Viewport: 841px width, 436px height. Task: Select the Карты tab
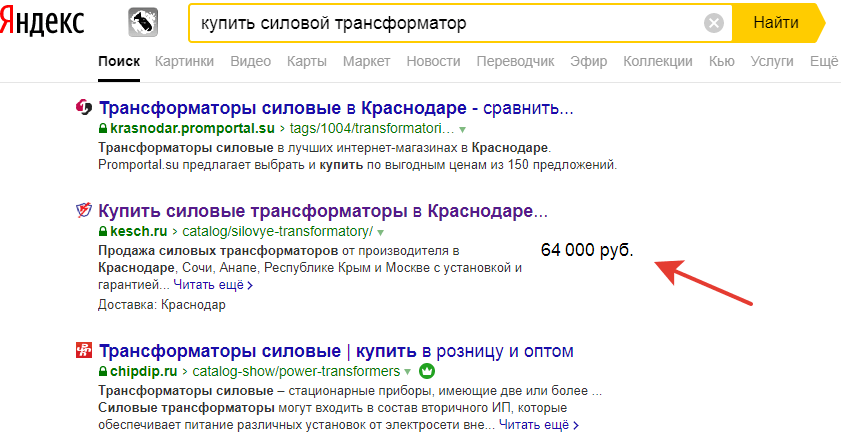pyautogui.click(x=307, y=62)
